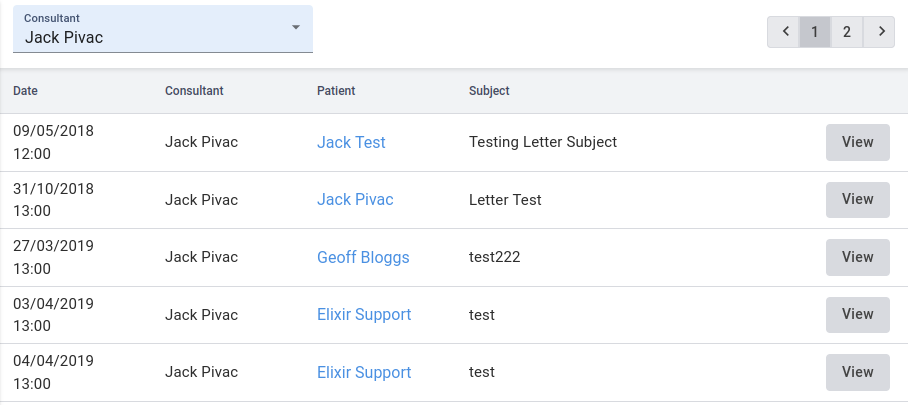Go to next page with right chevron
The image size is (908, 405).
tap(880, 31)
